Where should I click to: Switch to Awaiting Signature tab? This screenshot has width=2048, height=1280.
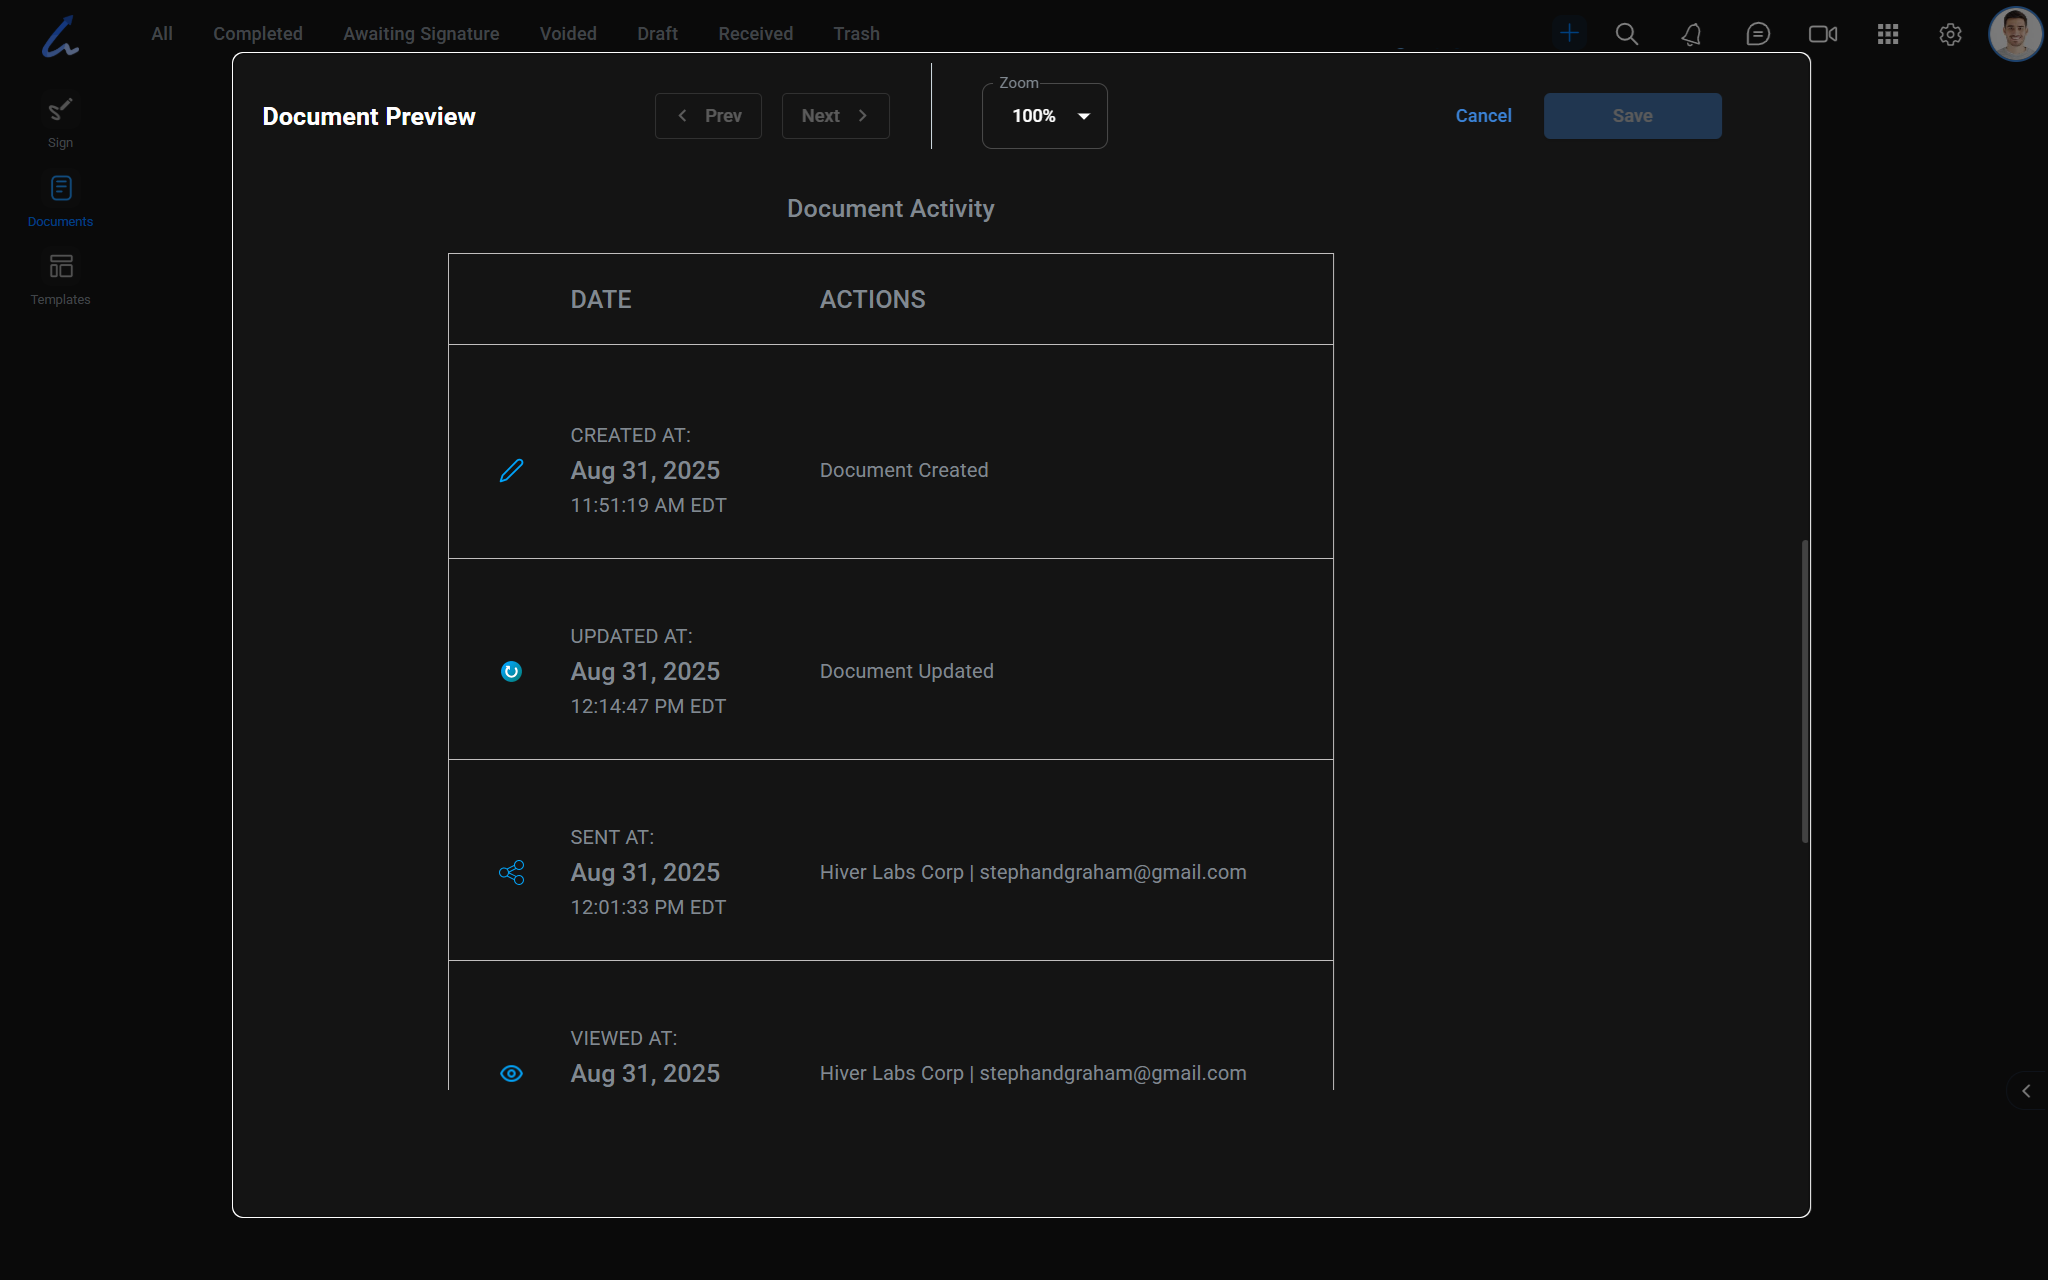[421, 33]
